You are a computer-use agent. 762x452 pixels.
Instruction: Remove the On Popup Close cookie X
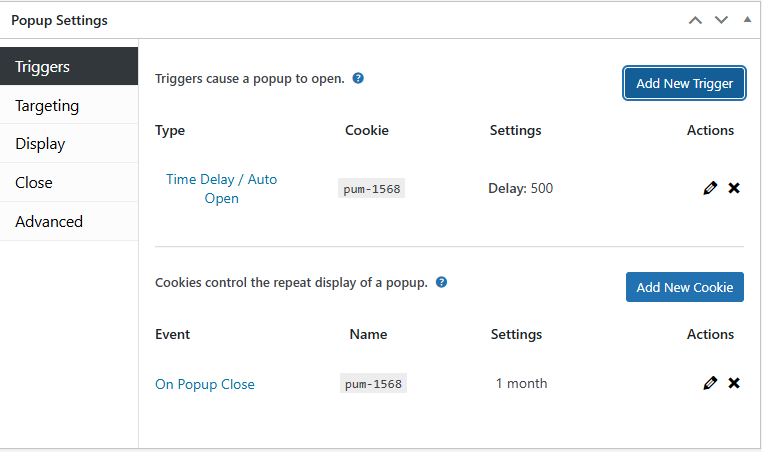(x=734, y=383)
